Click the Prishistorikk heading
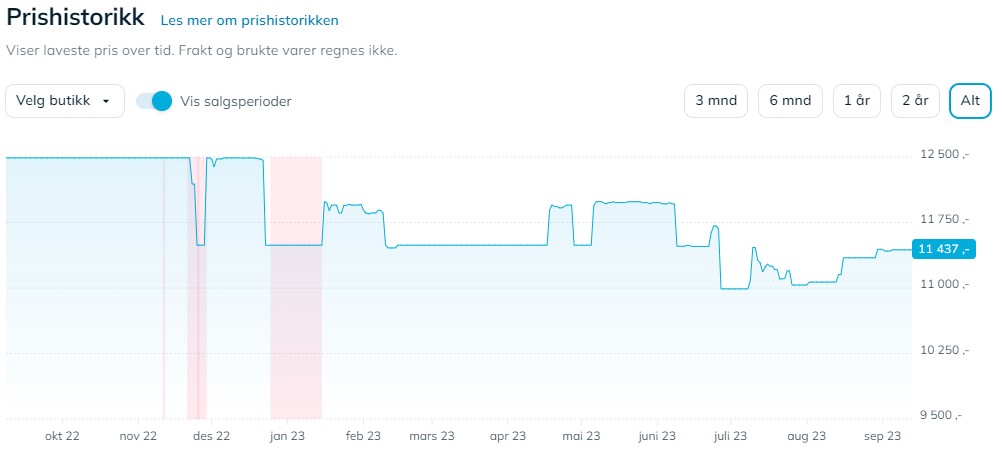Viewport: 1002px width, 459px height. (76, 19)
